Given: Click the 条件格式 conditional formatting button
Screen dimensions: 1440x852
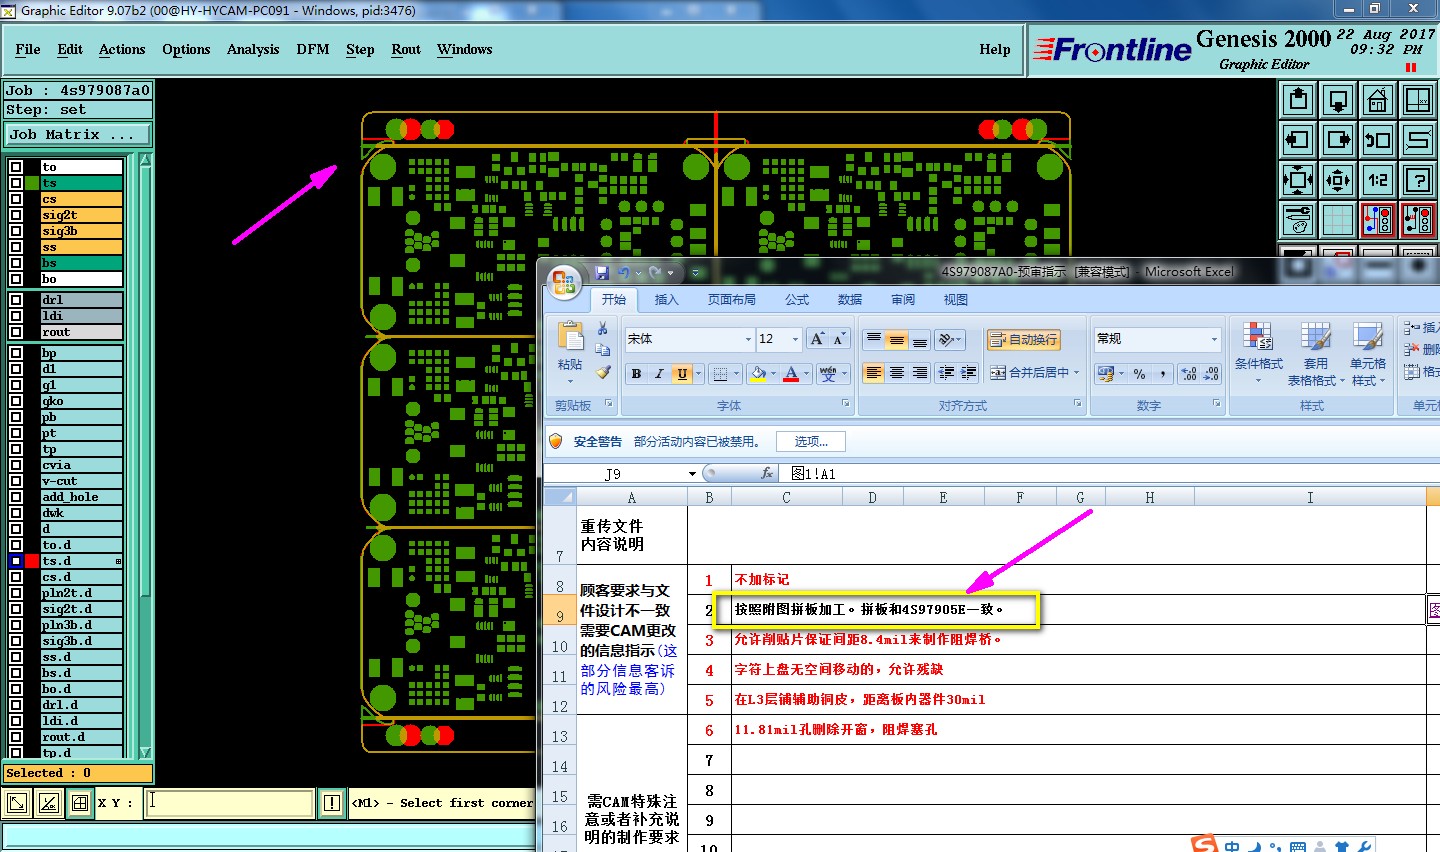Looking at the screenshot, I should (1258, 354).
